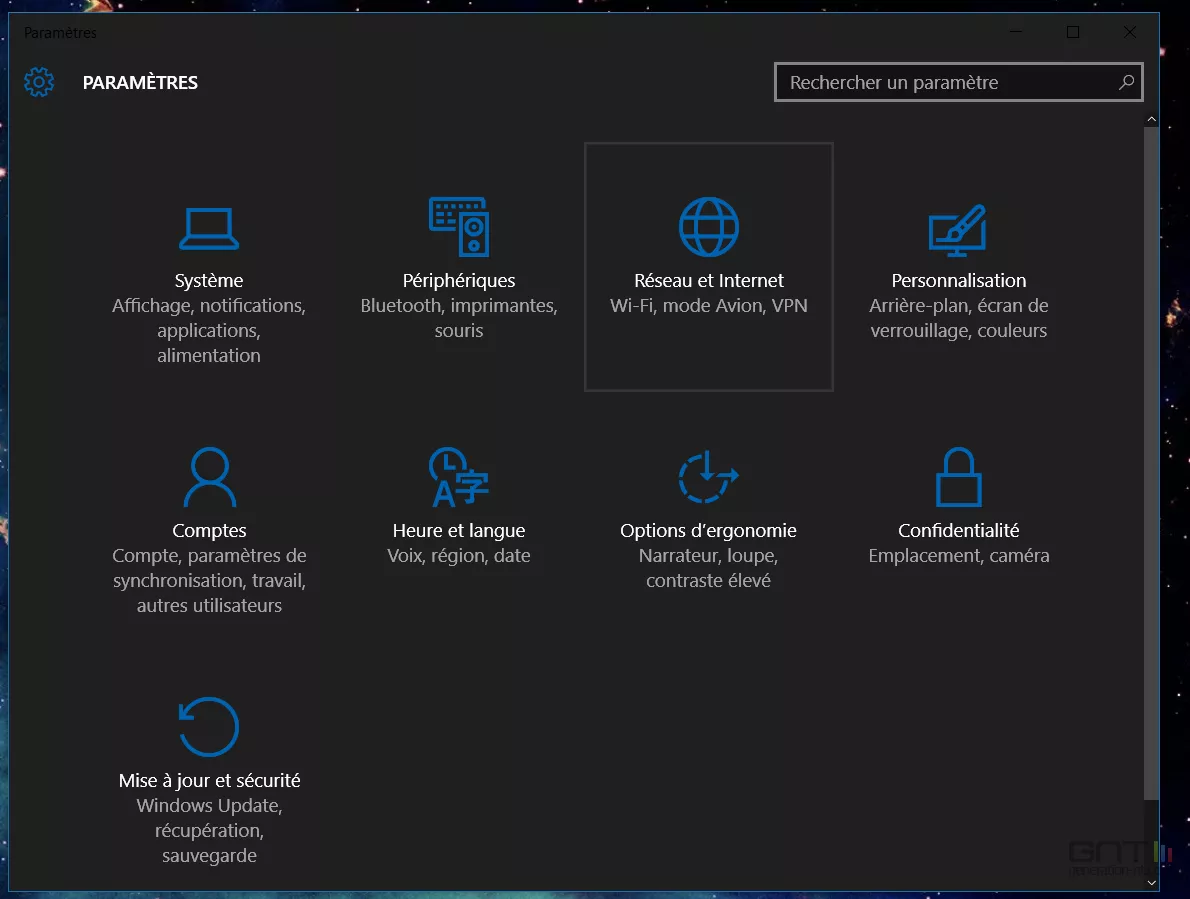This screenshot has height=899, width=1190.
Task: Click 'Emplacement, caméra' description
Action: (x=959, y=555)
